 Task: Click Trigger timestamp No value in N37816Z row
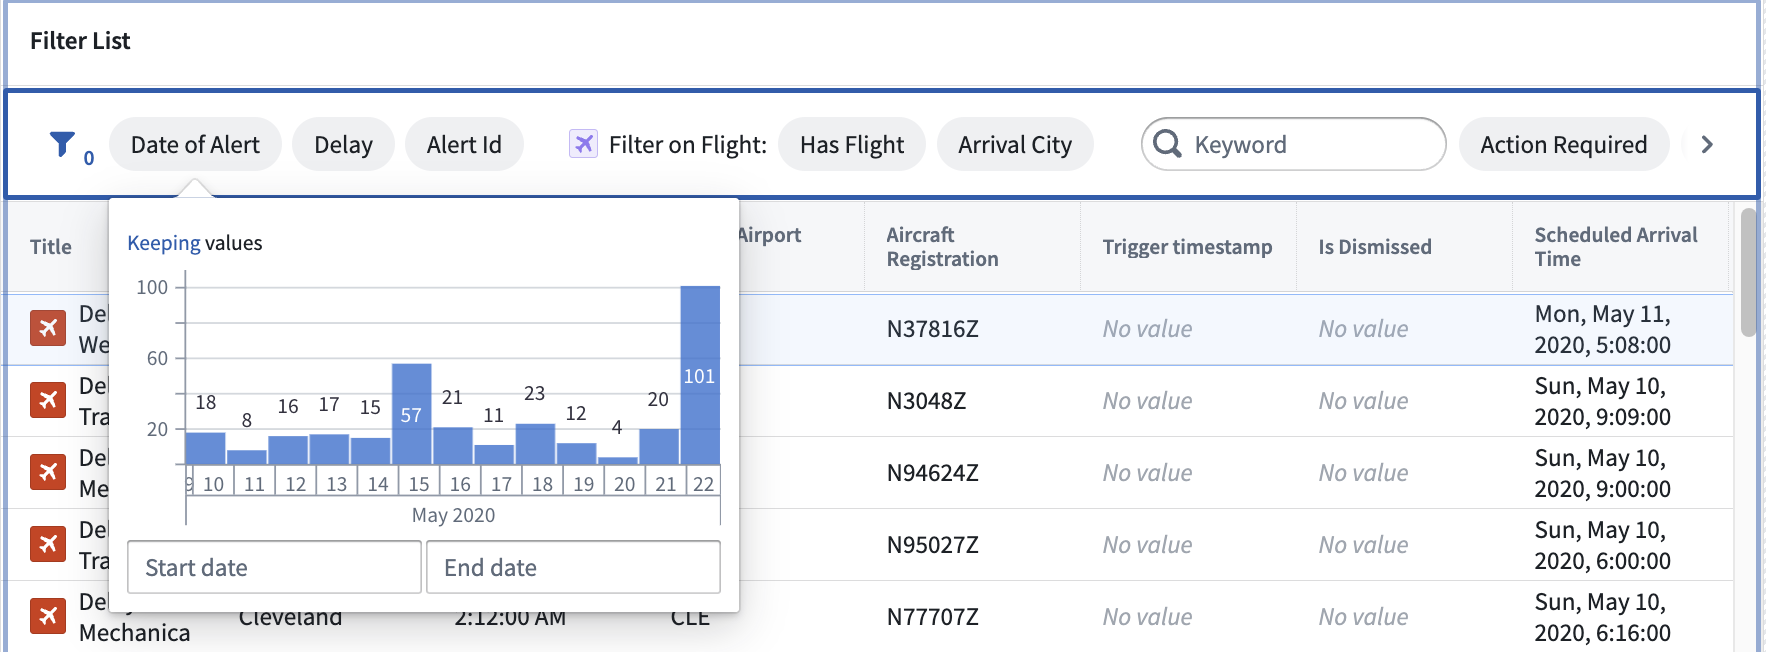(x=1147, y=329)
